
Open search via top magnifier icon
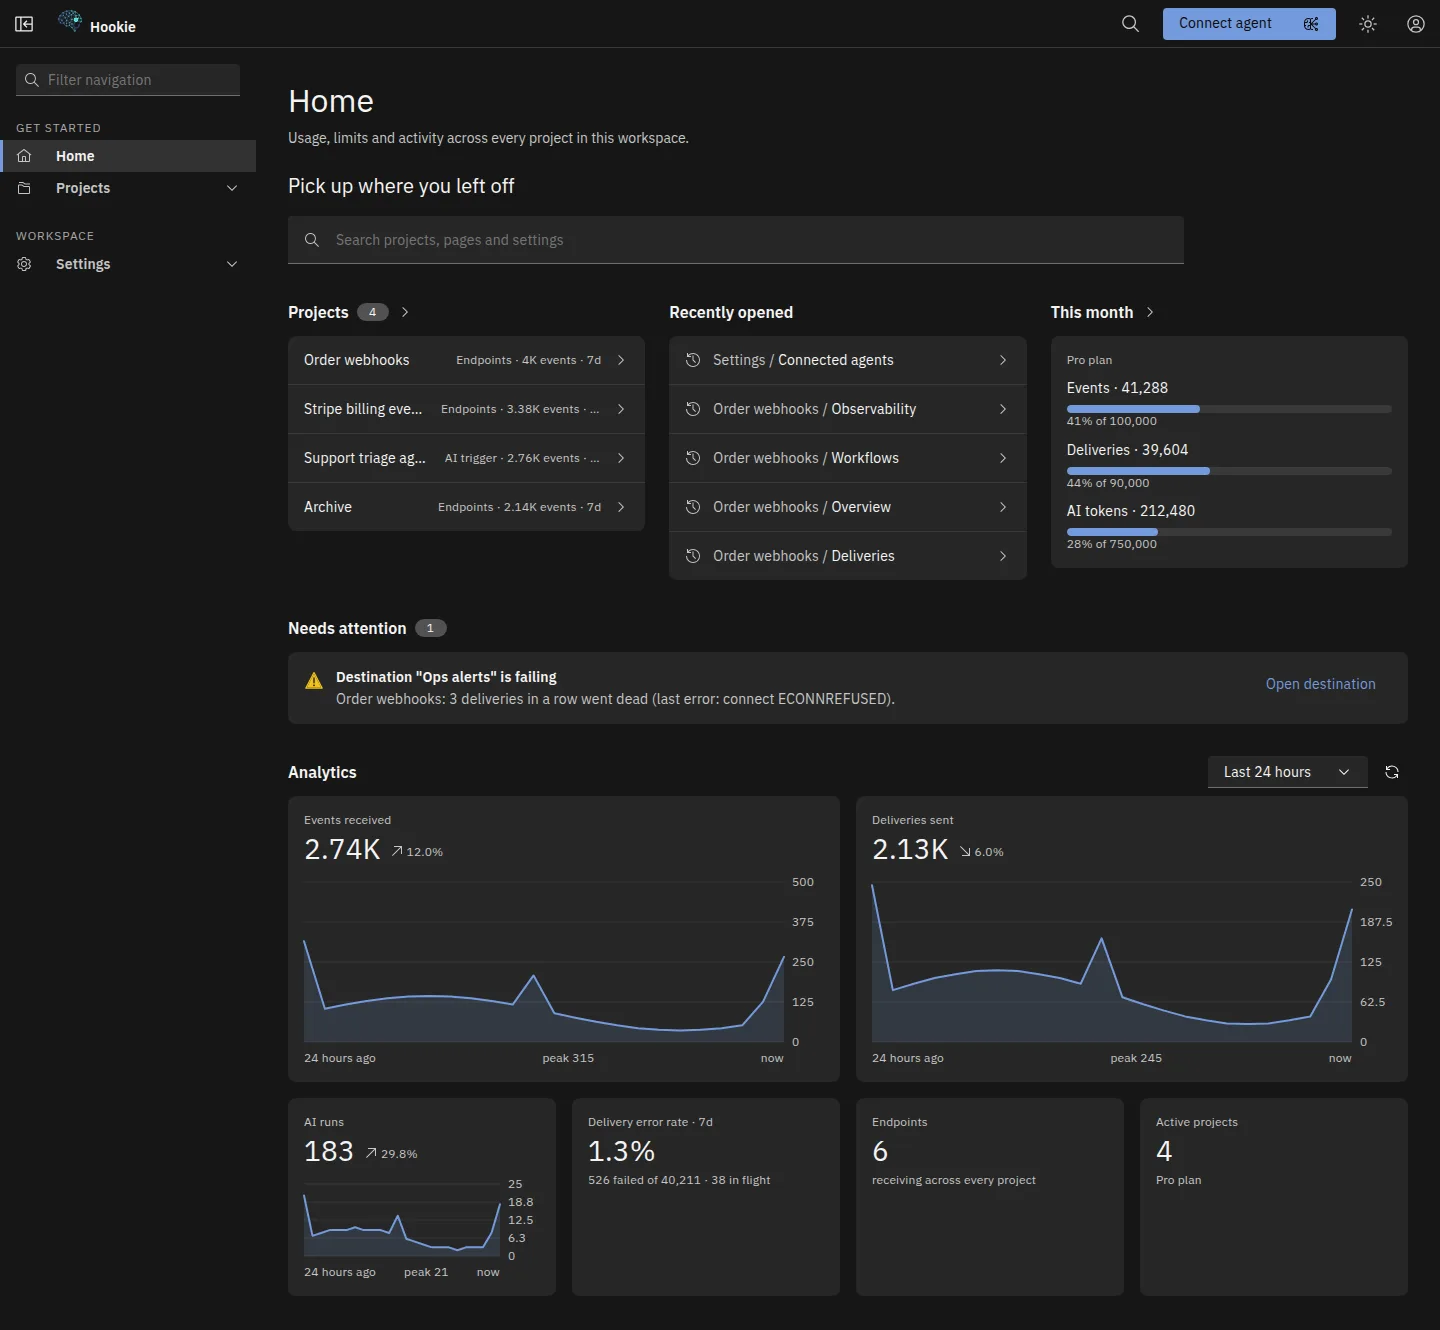1130,24
